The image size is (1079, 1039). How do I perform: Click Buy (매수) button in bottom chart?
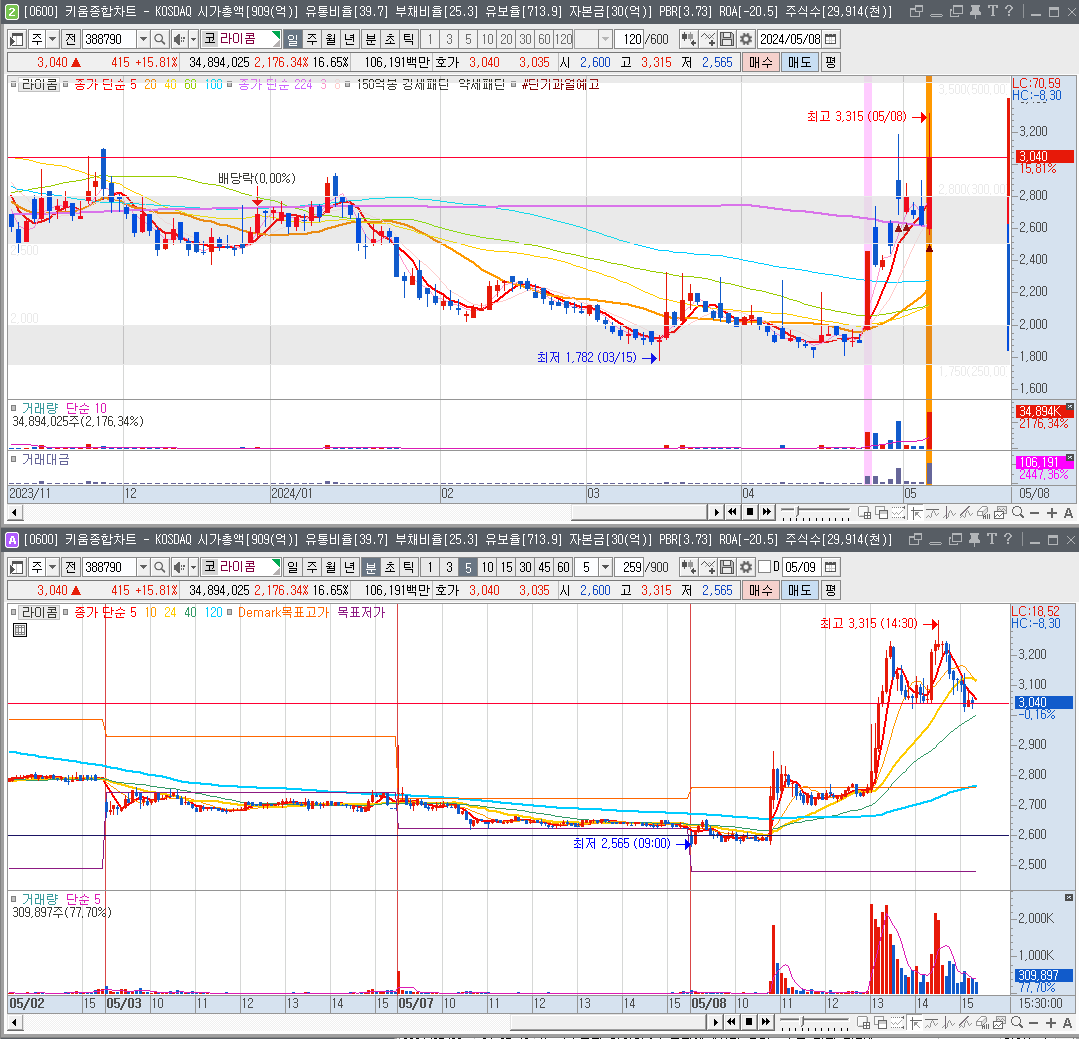[x=760, y=590]
